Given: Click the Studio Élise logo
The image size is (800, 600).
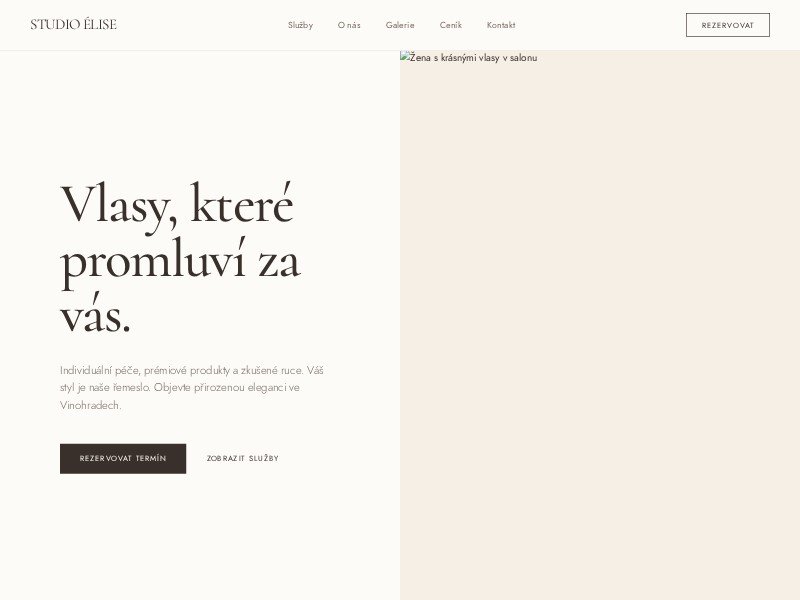Looking at the screenshot, I should click(x=73, y=24).
